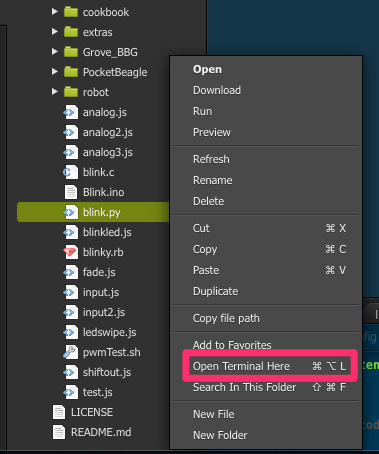The image size is (379, 454).
Task: Click the LICENSE document icon
Action: (x=59, y=412)
